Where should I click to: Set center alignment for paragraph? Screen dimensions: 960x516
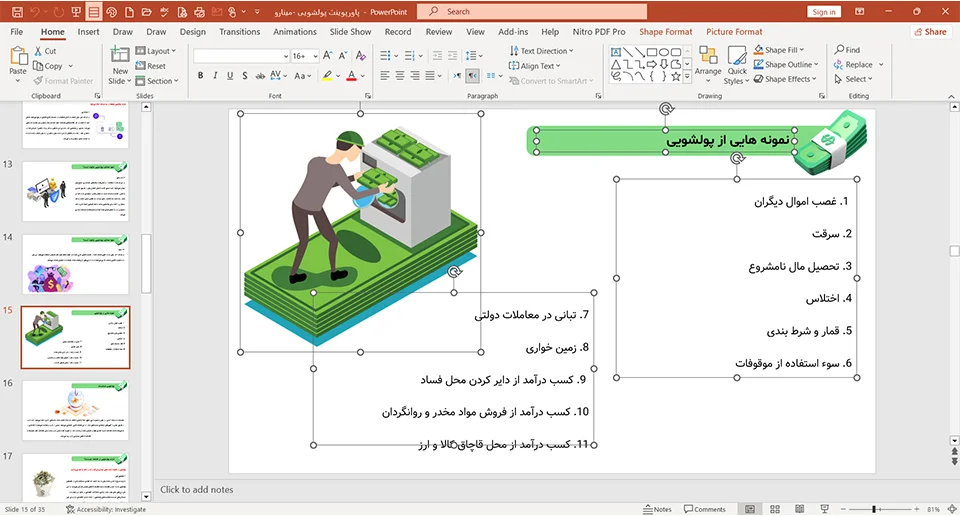399,76
